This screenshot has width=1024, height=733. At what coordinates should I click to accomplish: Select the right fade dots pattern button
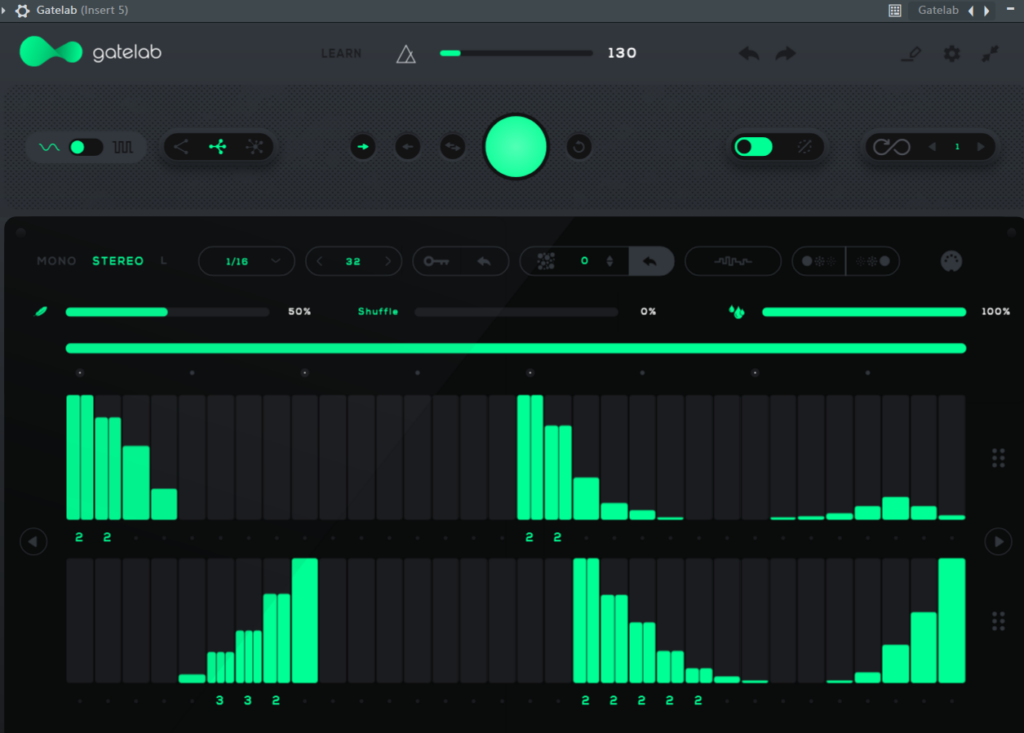coord(872,261)
